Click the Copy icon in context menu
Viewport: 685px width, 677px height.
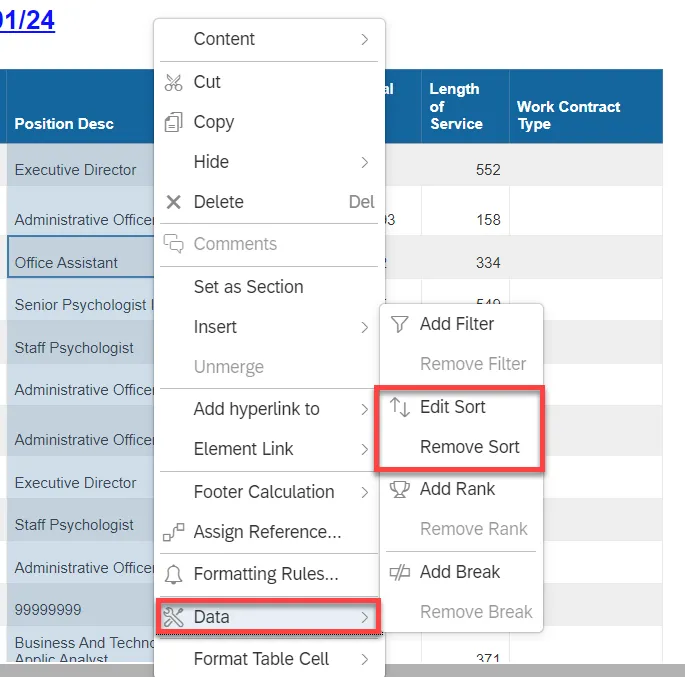(x=174, y=122)
